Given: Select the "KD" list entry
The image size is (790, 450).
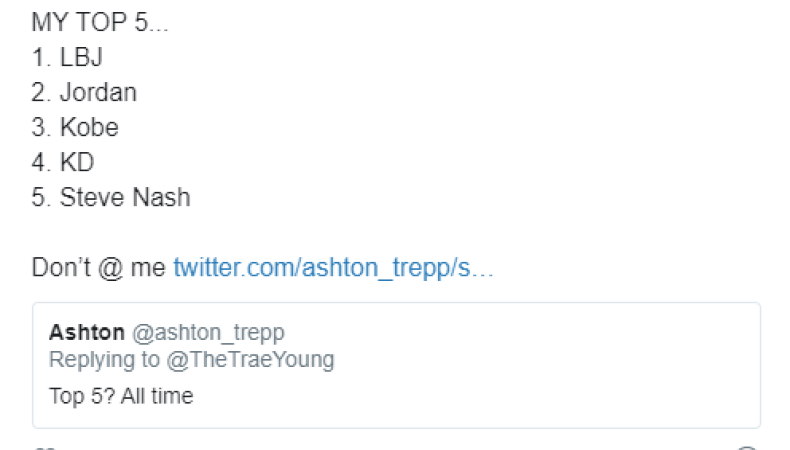Looking at the screenshot, I should 77,163.
